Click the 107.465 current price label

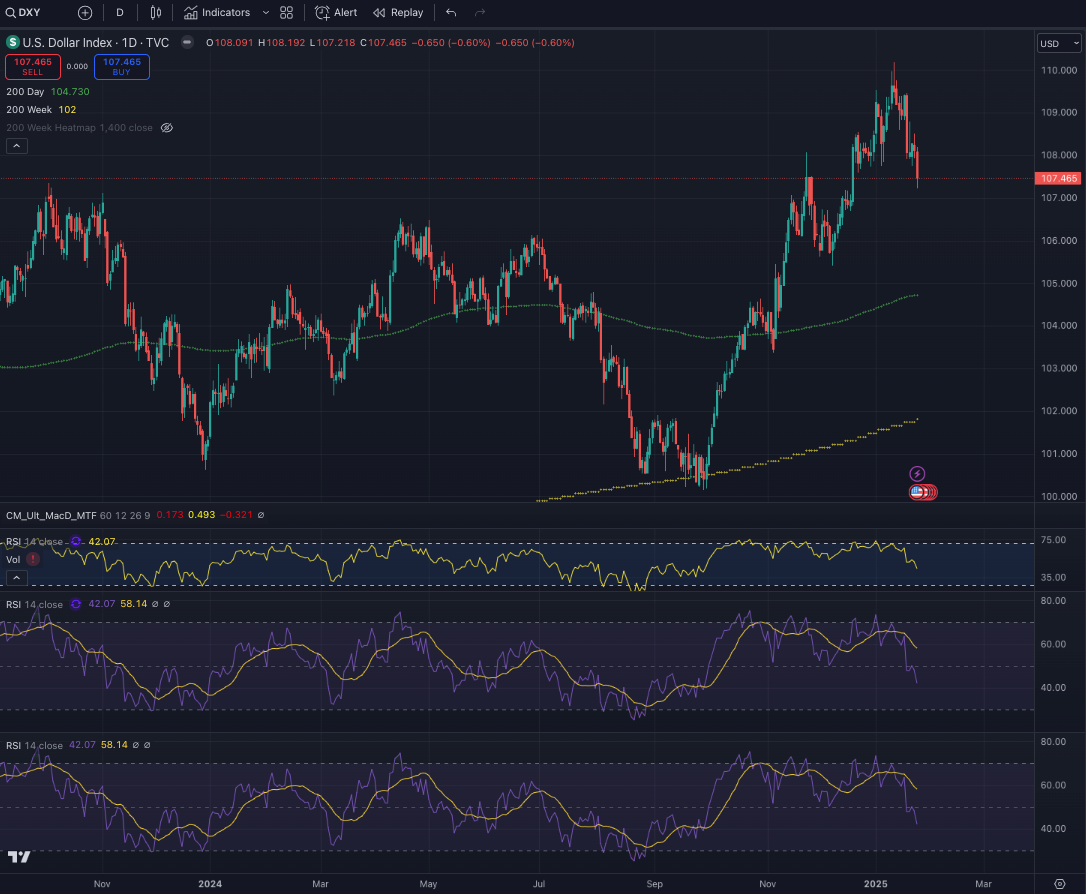click(1058, 179)
